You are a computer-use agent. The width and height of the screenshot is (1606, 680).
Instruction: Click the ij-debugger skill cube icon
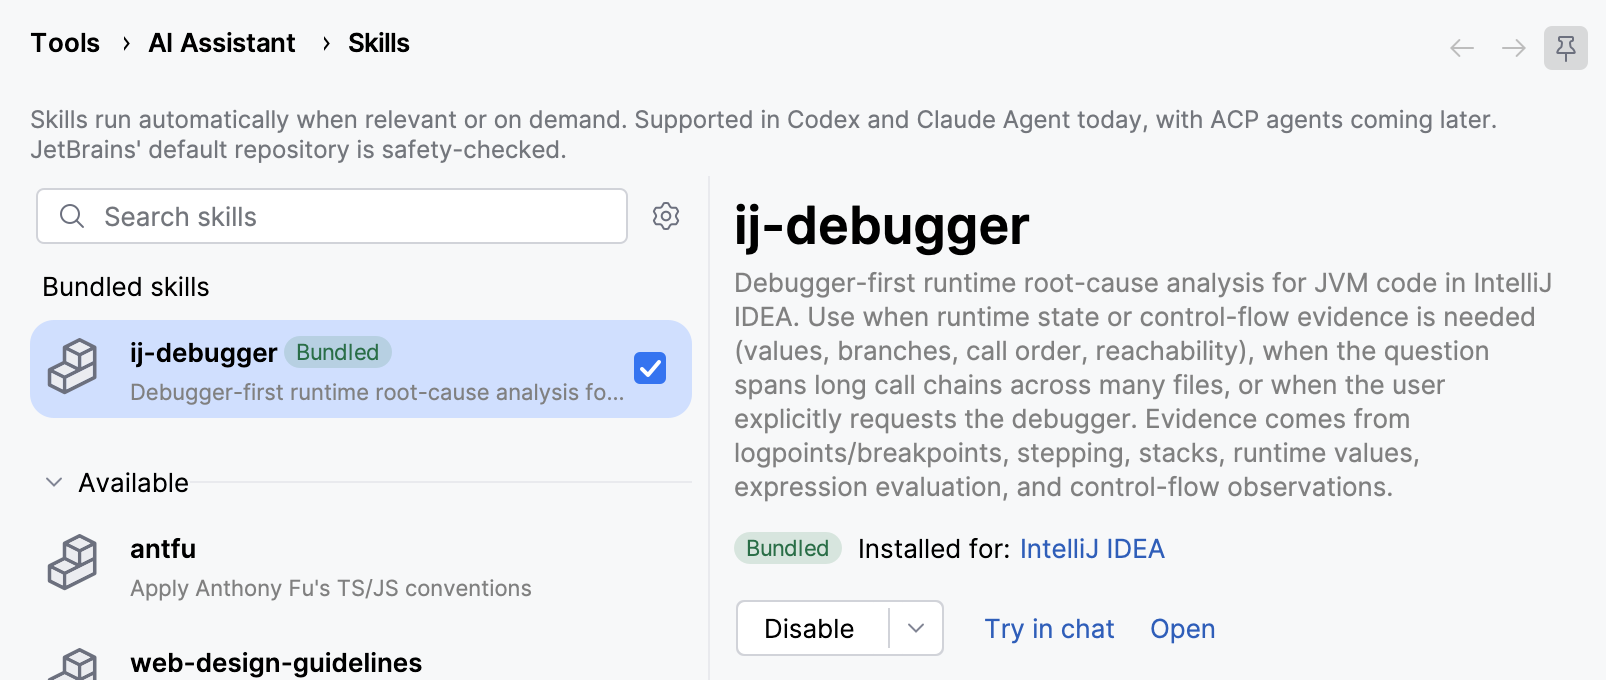coord(73,366)
